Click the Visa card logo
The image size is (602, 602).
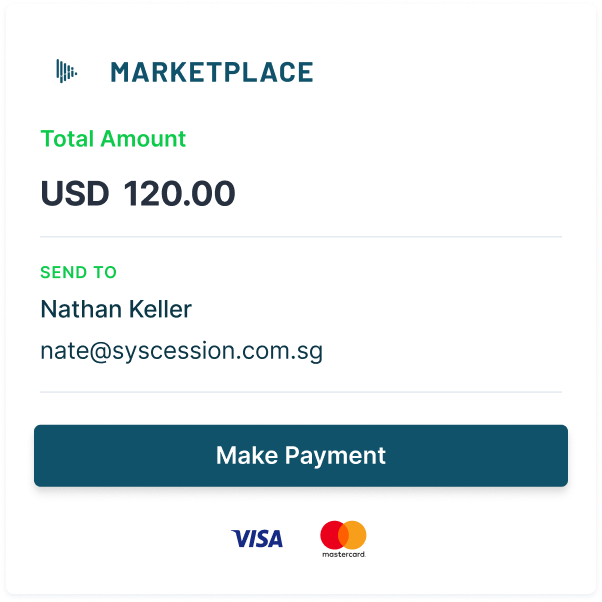point(257,539)
